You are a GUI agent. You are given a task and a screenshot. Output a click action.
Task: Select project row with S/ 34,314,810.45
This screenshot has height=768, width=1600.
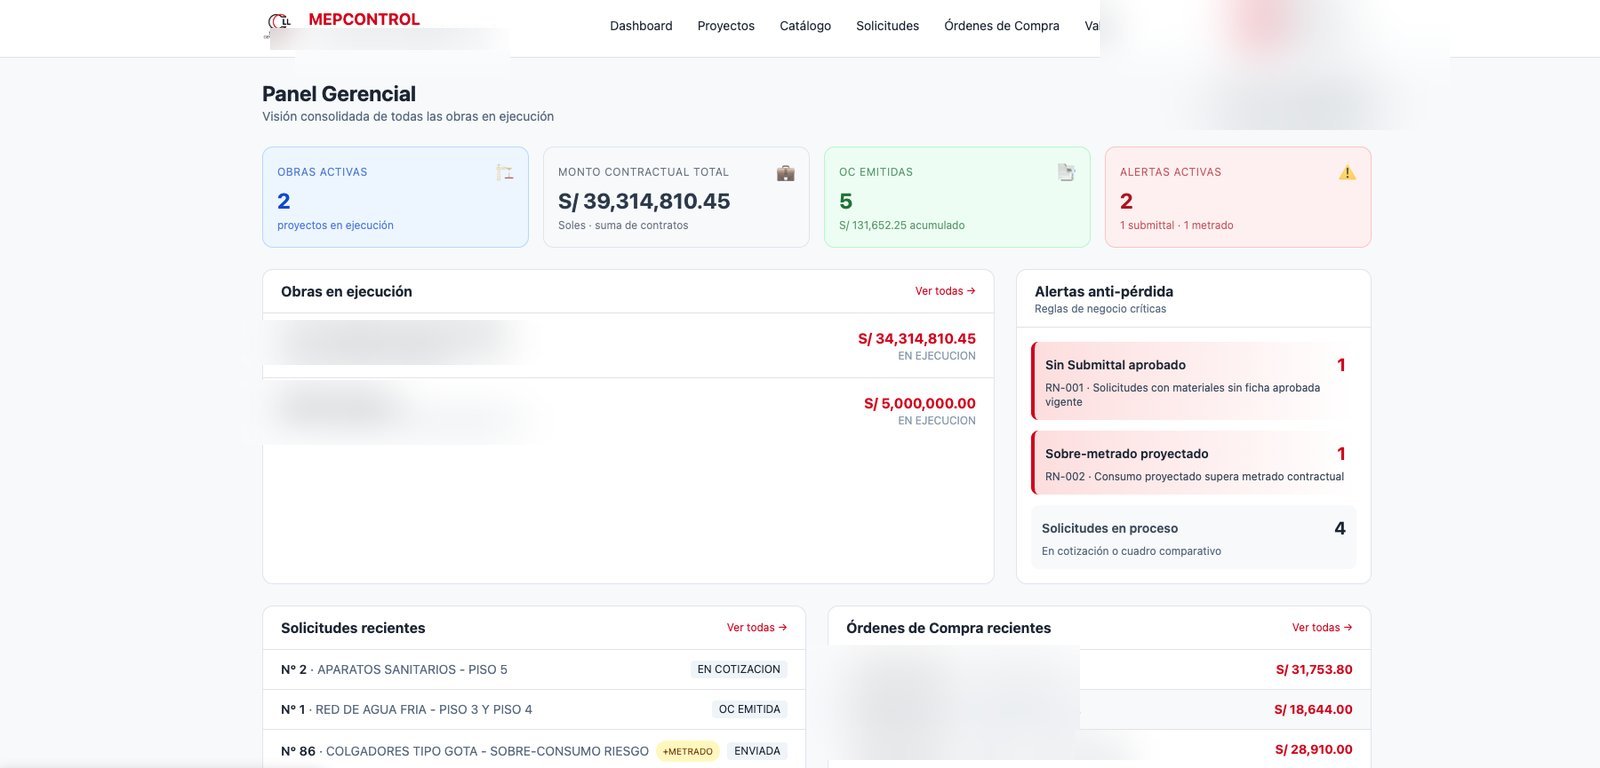coord(628,346)
